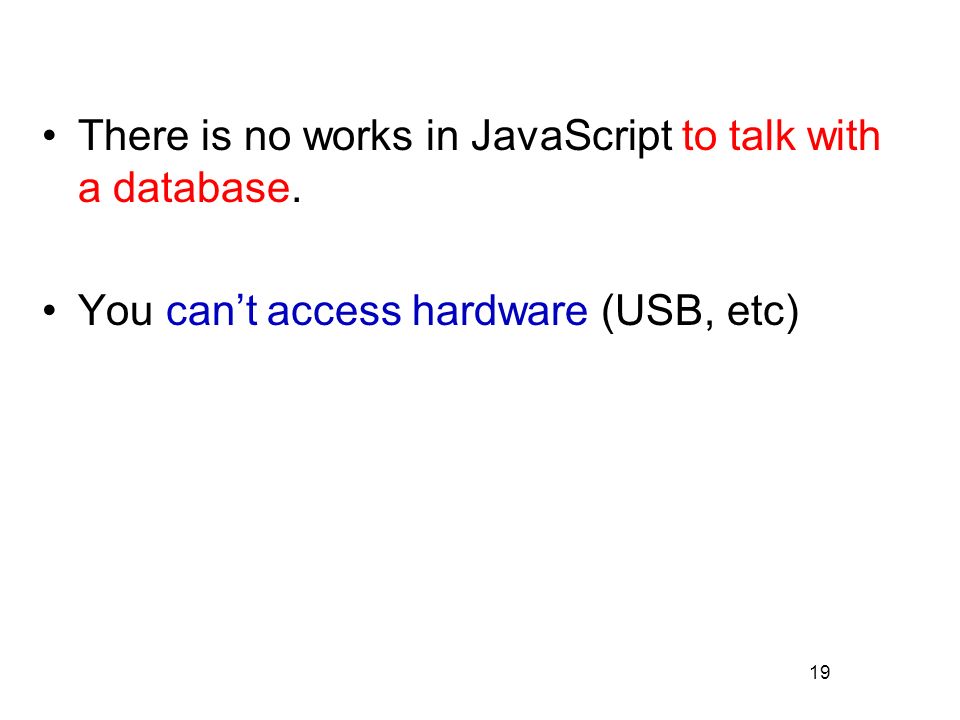Click the blue word "hardware"
This screenshot has width=960, height=720.
(x=500, y=310)
